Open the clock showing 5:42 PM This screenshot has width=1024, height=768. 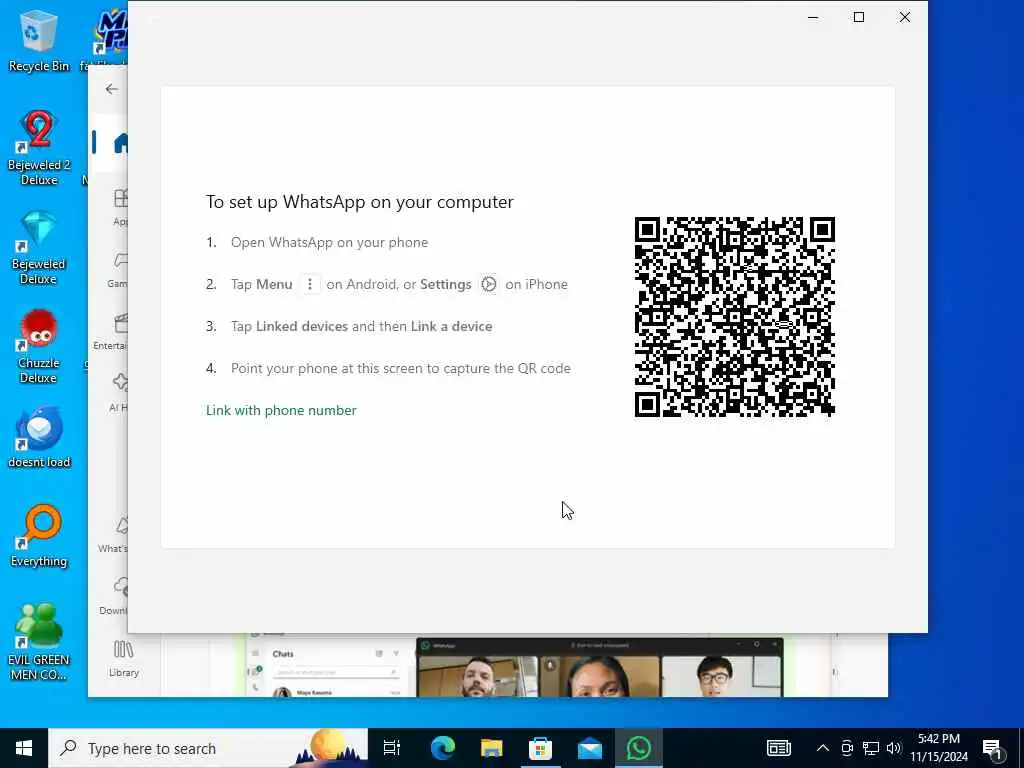pos(939,748)
